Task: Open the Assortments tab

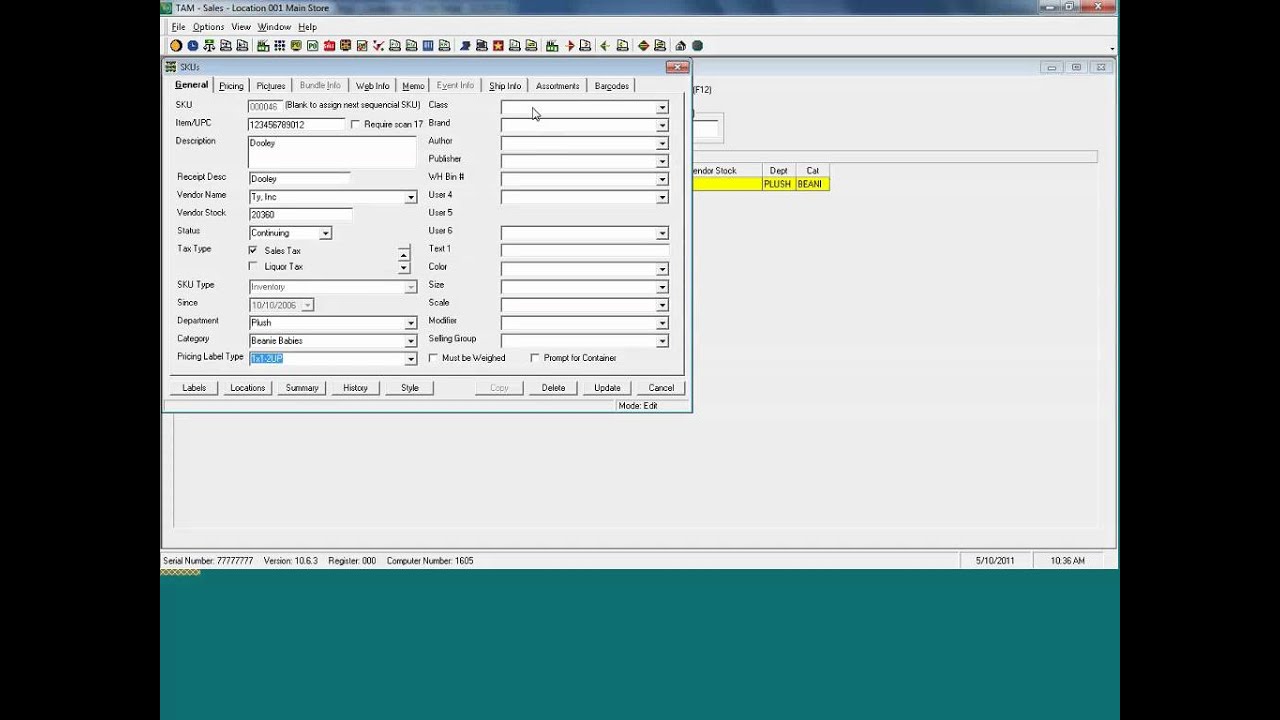Action: coord(557,86)
